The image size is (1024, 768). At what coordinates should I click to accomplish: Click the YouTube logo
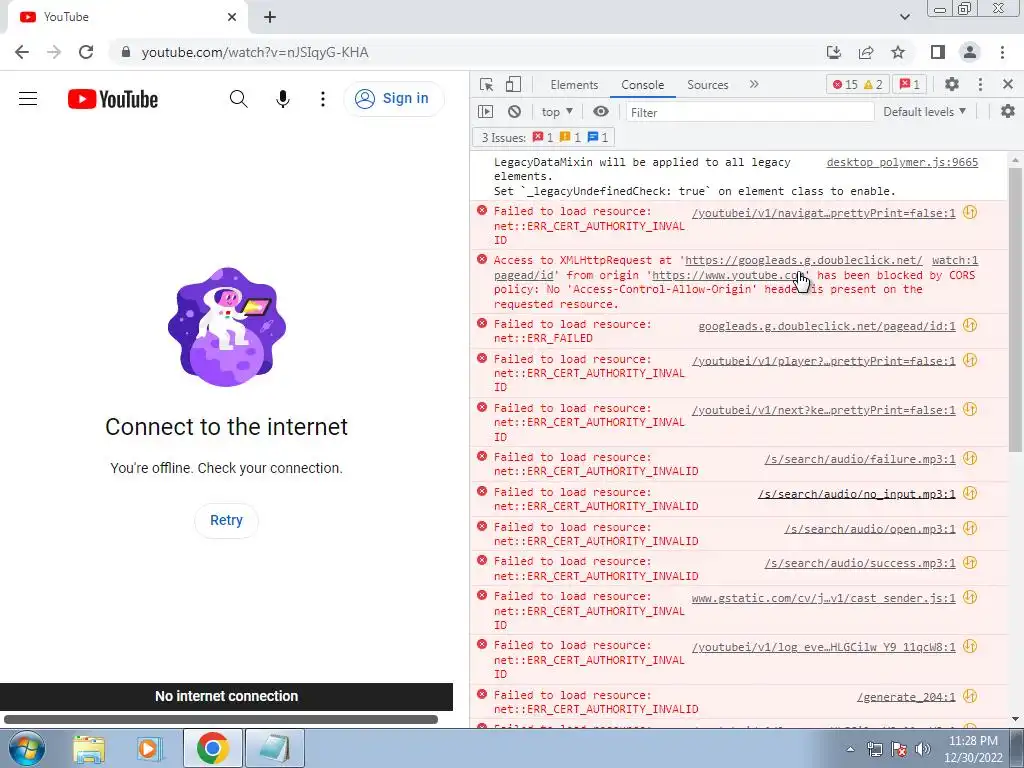(113, 99)
